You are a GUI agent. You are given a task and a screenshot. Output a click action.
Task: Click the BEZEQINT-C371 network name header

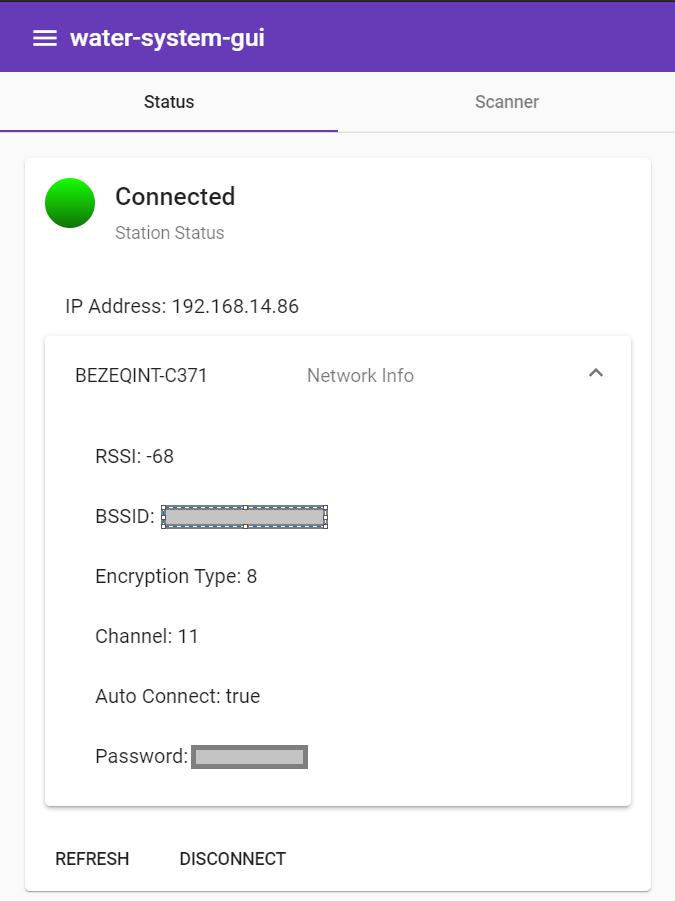pos(141,376)
